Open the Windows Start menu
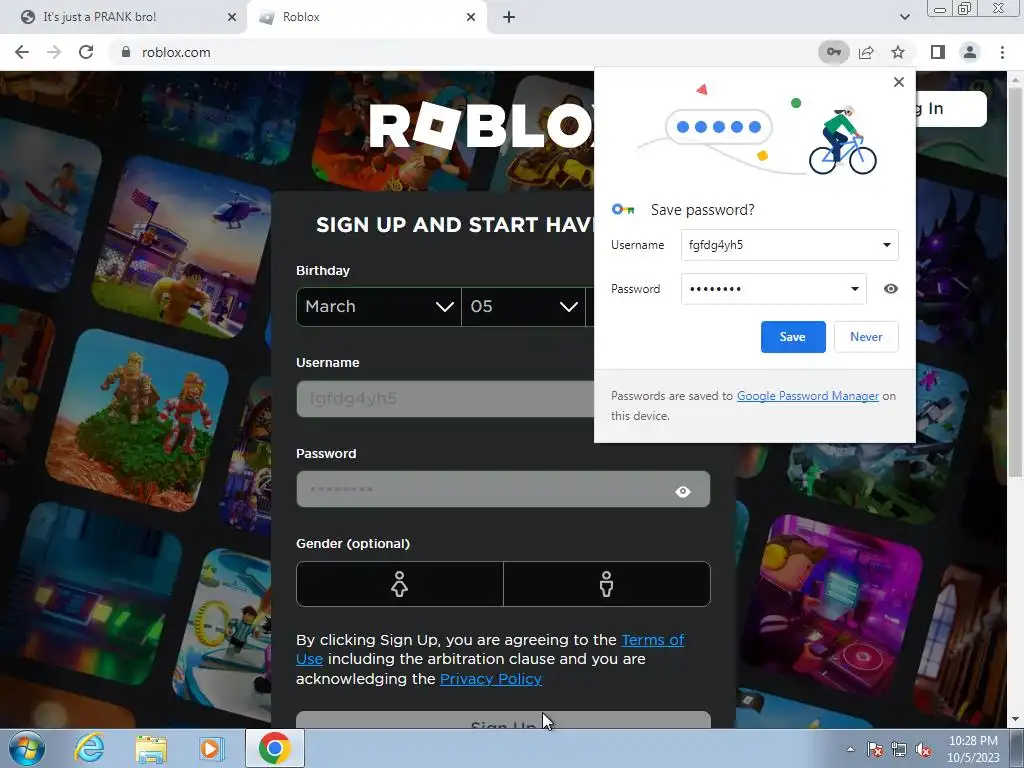Image resolution: width=1024 pixels, height=768 pixels. [26, 748]
